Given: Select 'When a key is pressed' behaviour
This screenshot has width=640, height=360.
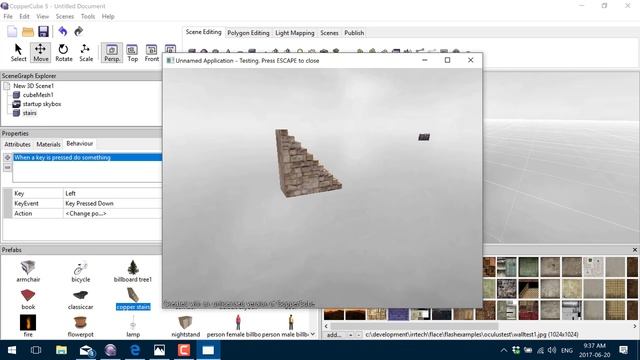Looking at the screenshot, I should pyautogui.click(x=87, y=158).
